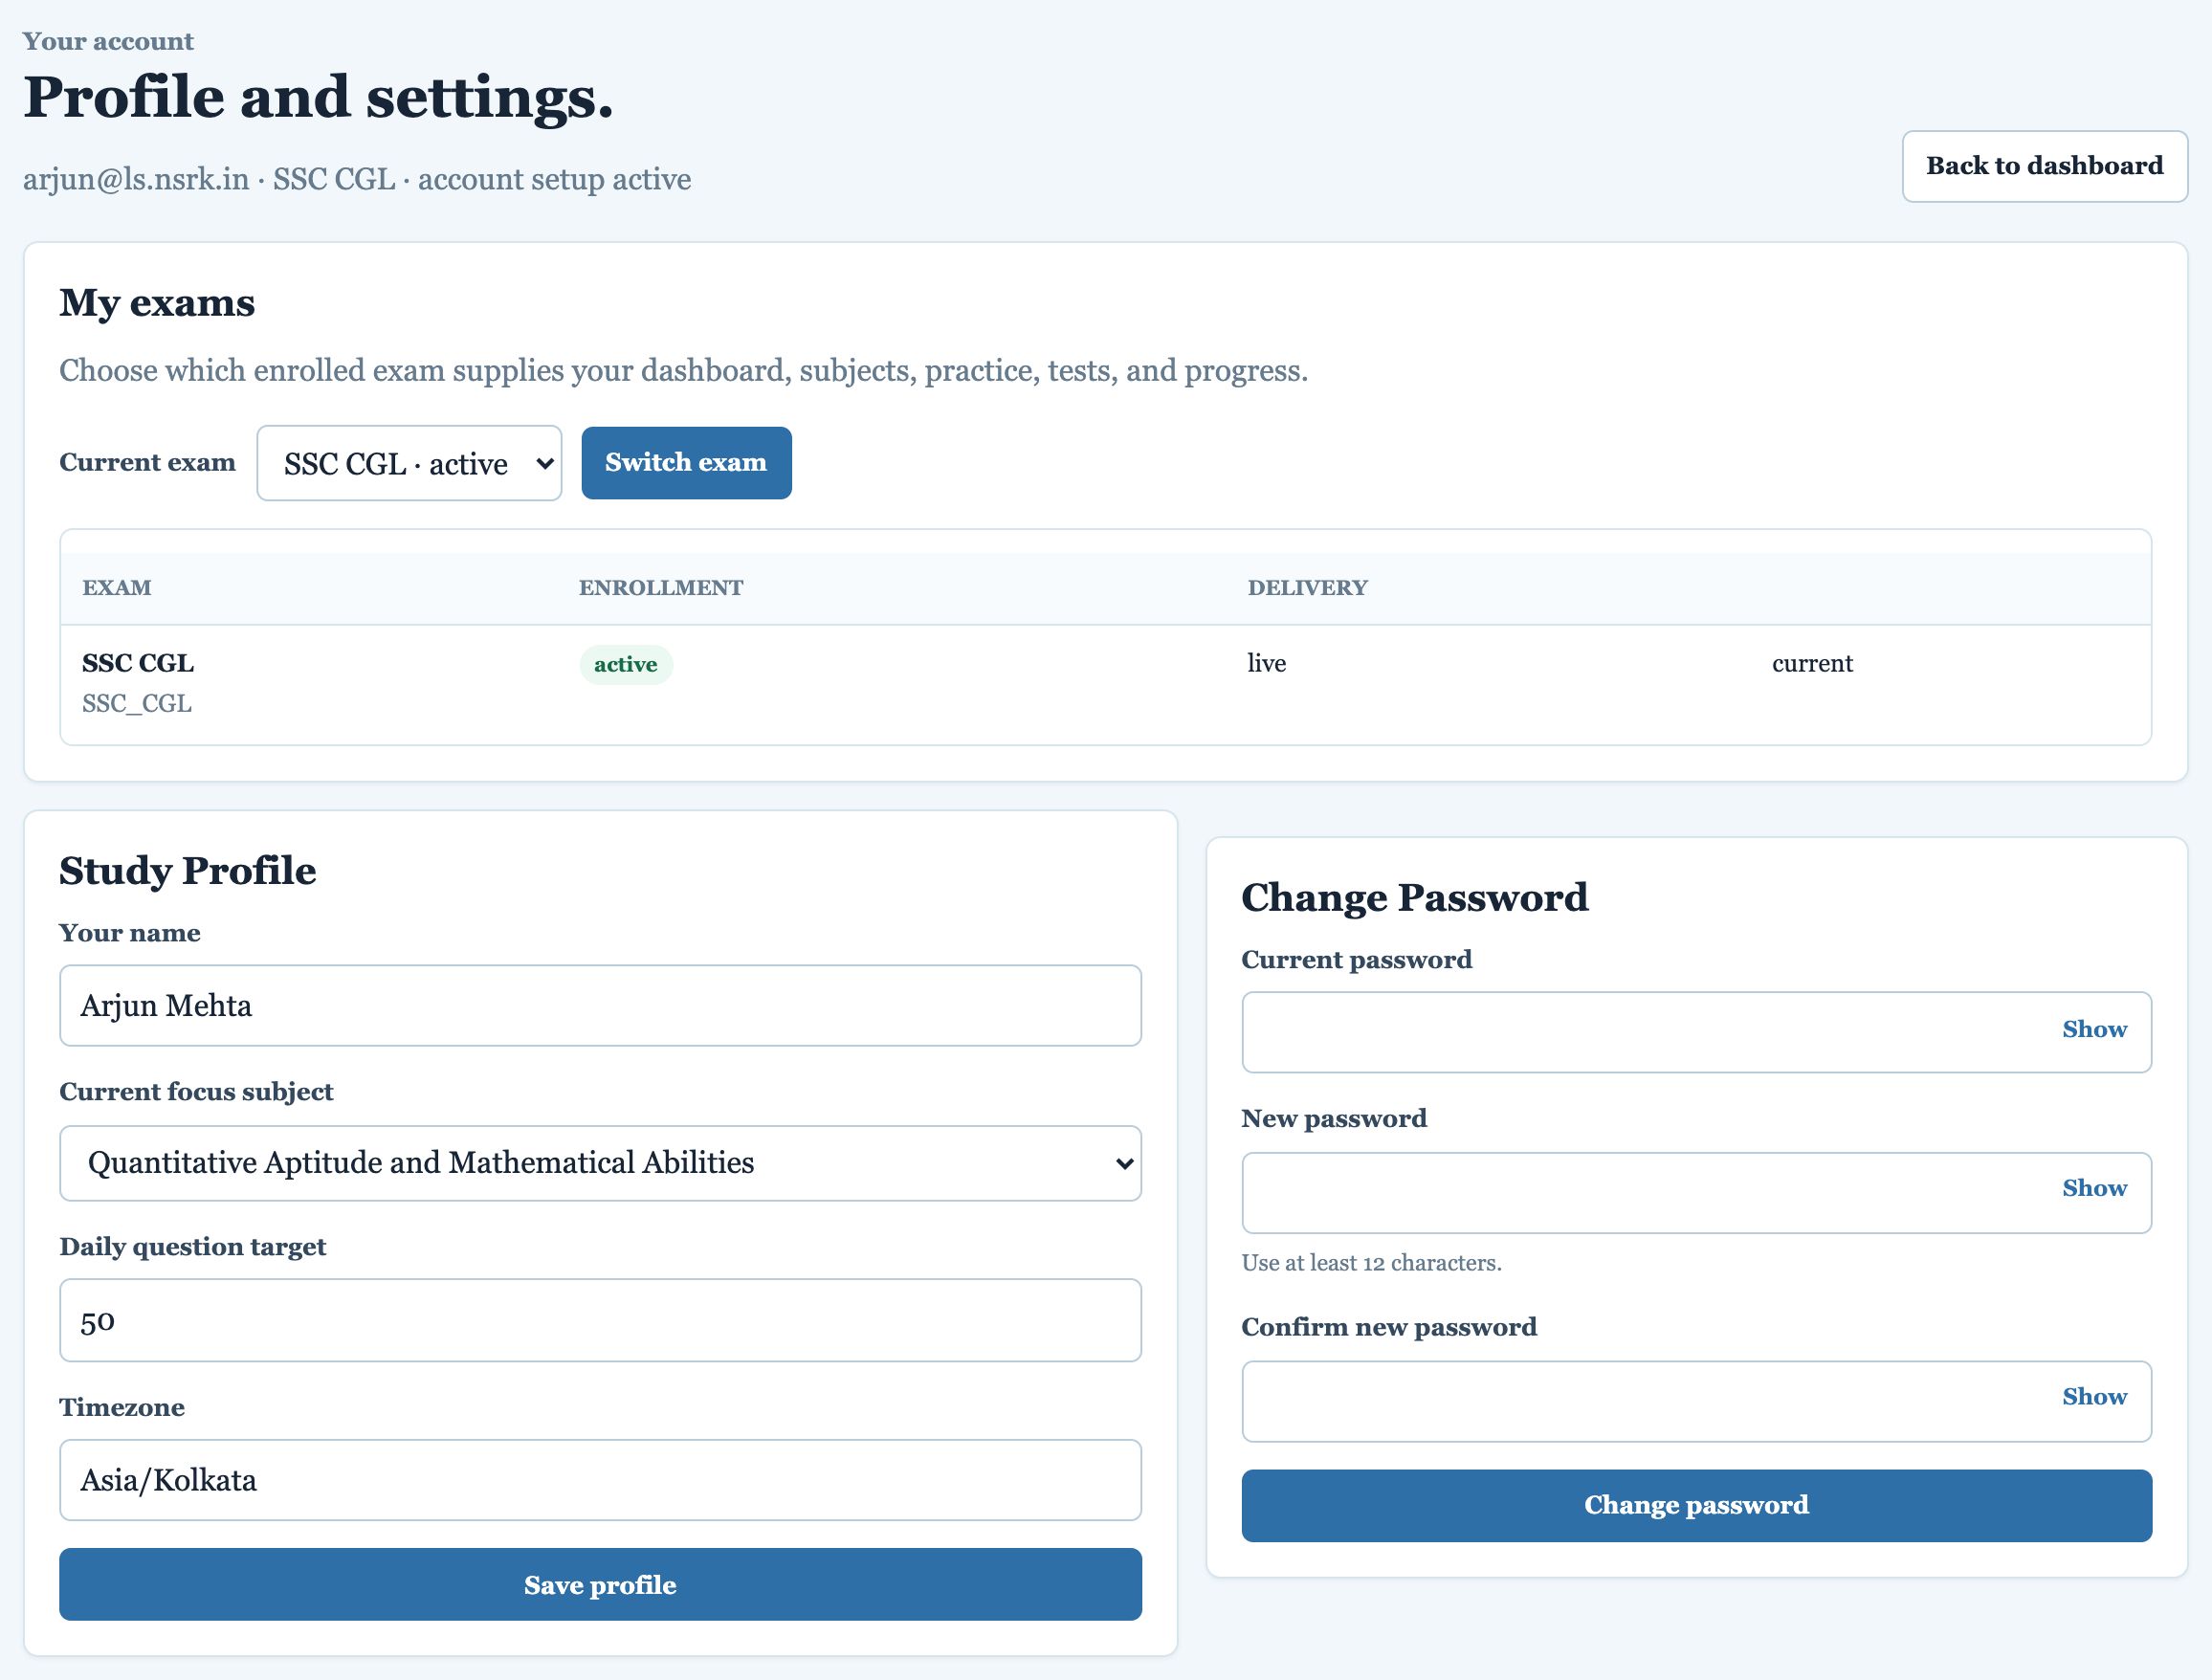Click the EXAM column header
Image resolution: width=2212 pixels, height=1680 pixels.
pos(117,588)
